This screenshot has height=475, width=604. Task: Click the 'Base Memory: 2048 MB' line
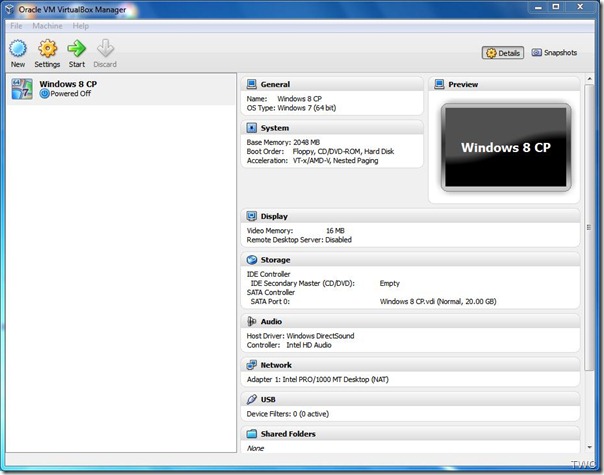(x=283, y=142)
